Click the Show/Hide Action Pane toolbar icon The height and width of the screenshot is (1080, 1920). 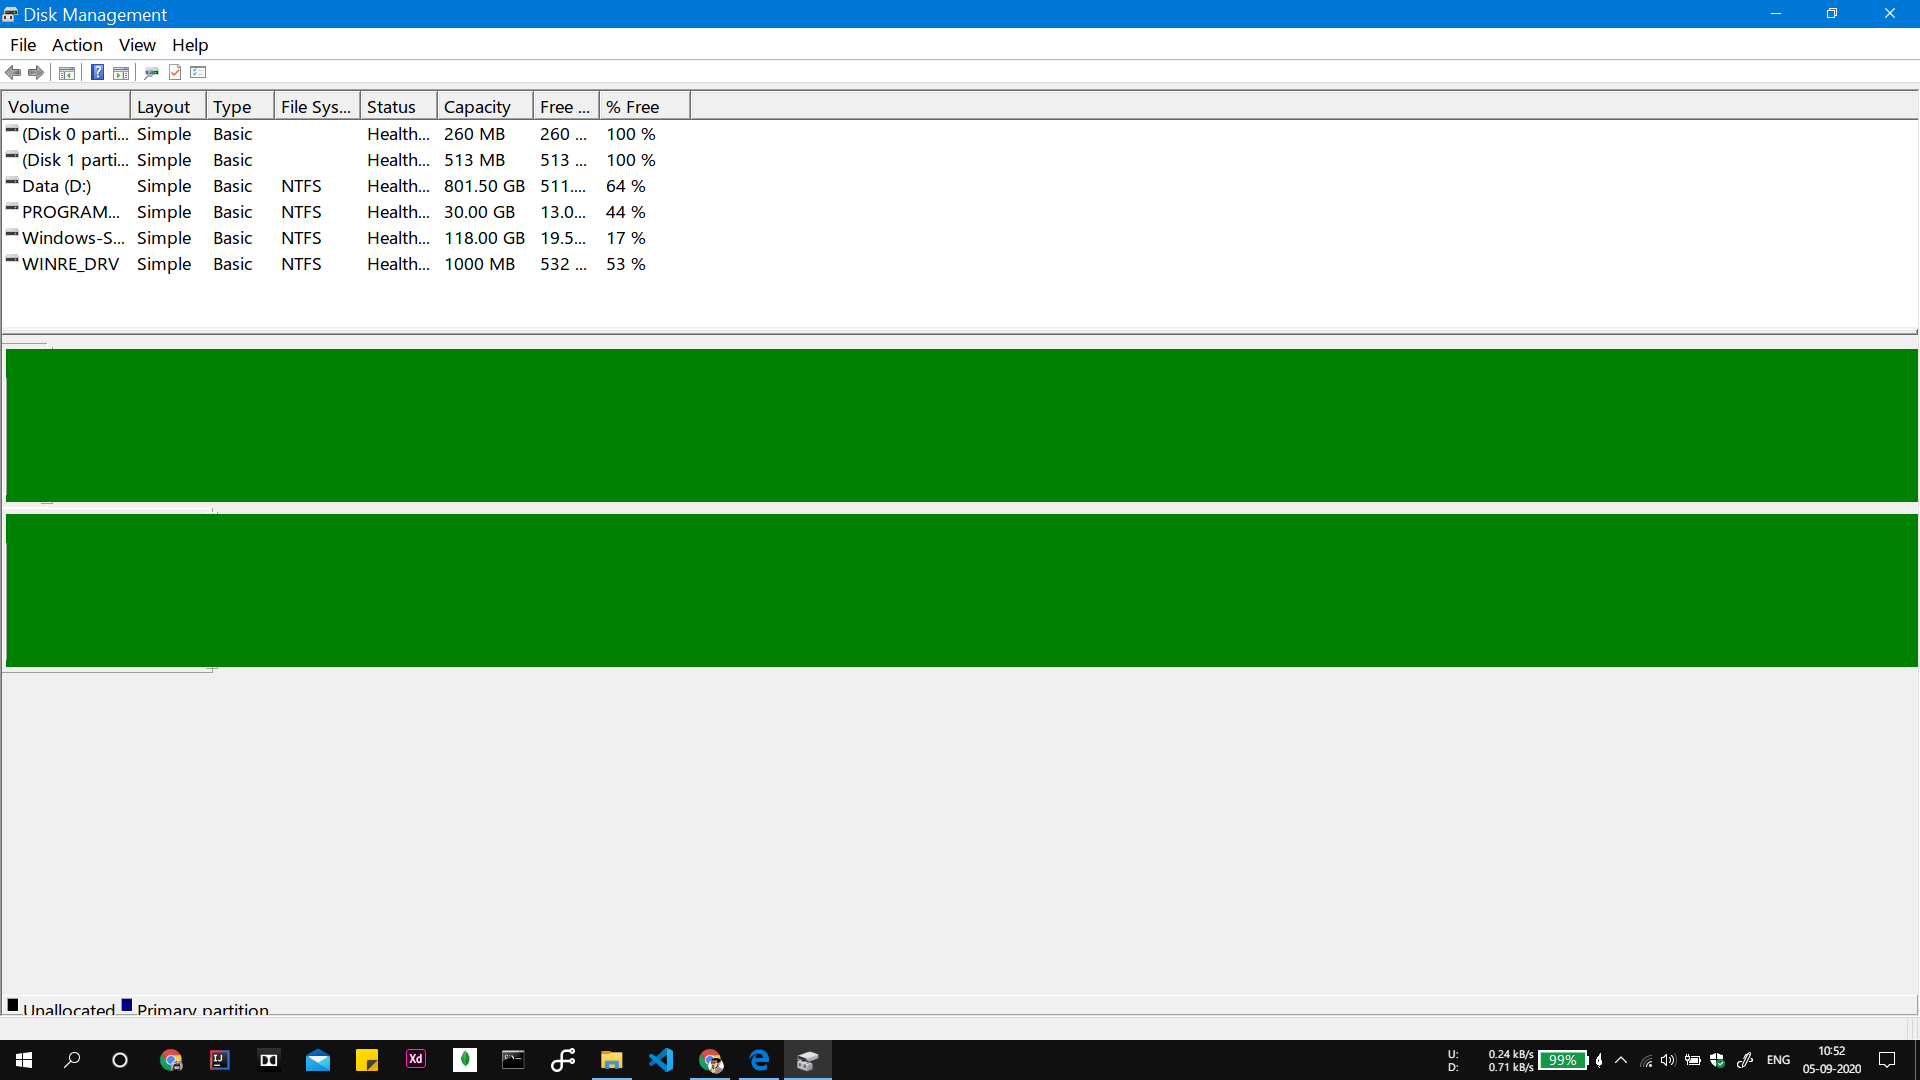121,72
